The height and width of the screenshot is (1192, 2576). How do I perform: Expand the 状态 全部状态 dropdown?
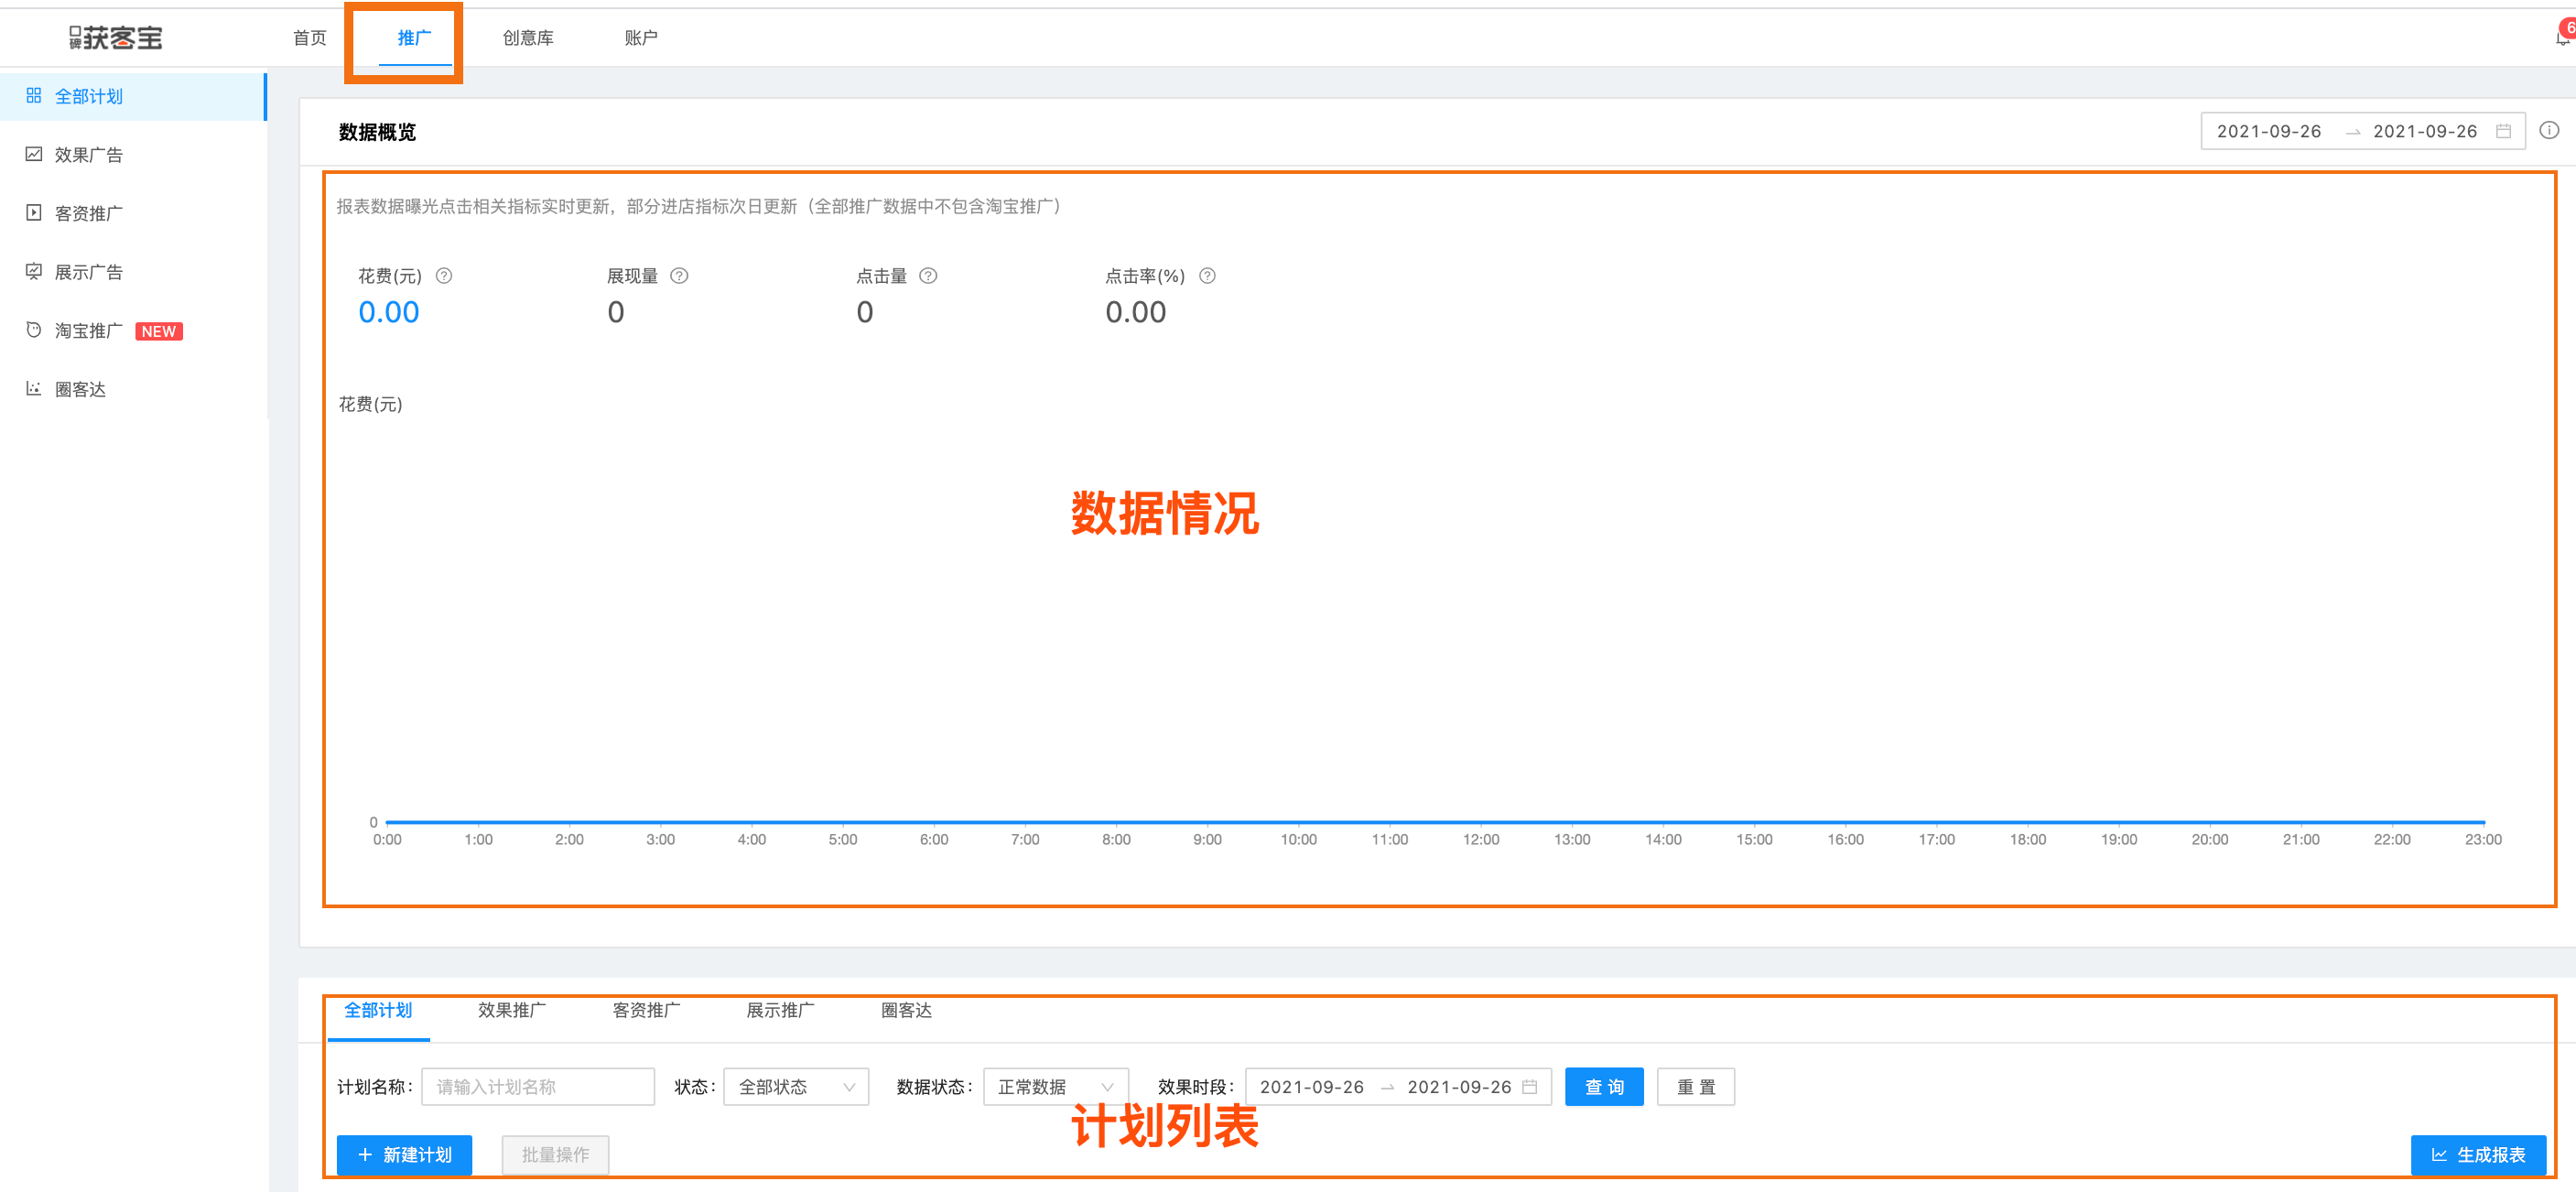(x=796, y=1087)
